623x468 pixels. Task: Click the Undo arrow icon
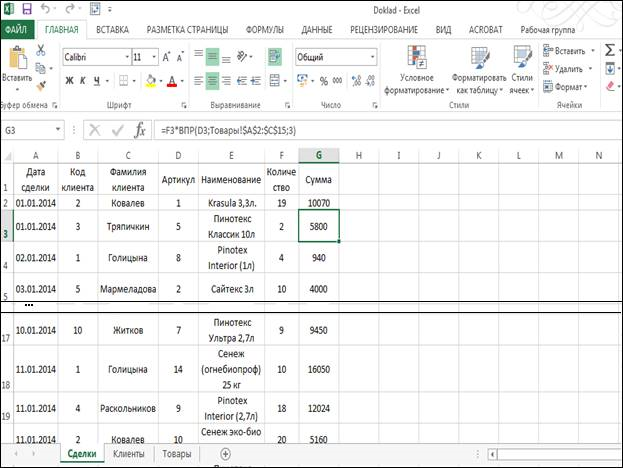pyautogui.click(x=46, y=9)
